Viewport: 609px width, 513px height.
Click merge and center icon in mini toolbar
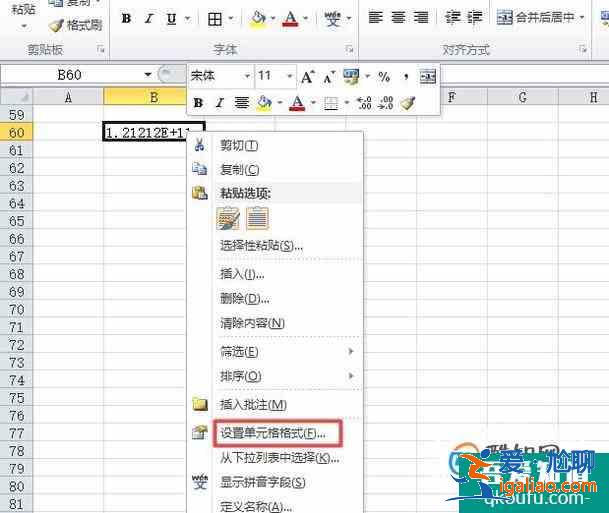pyautogui.click(x=428, y=77)
